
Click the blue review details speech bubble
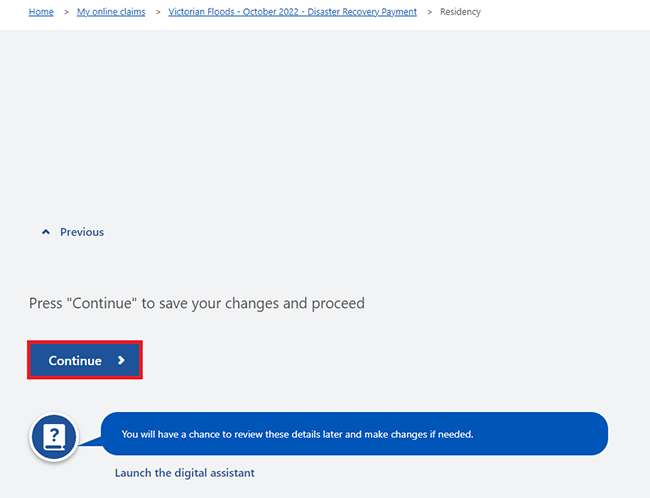pyautogui.click(x=354, y=434)
